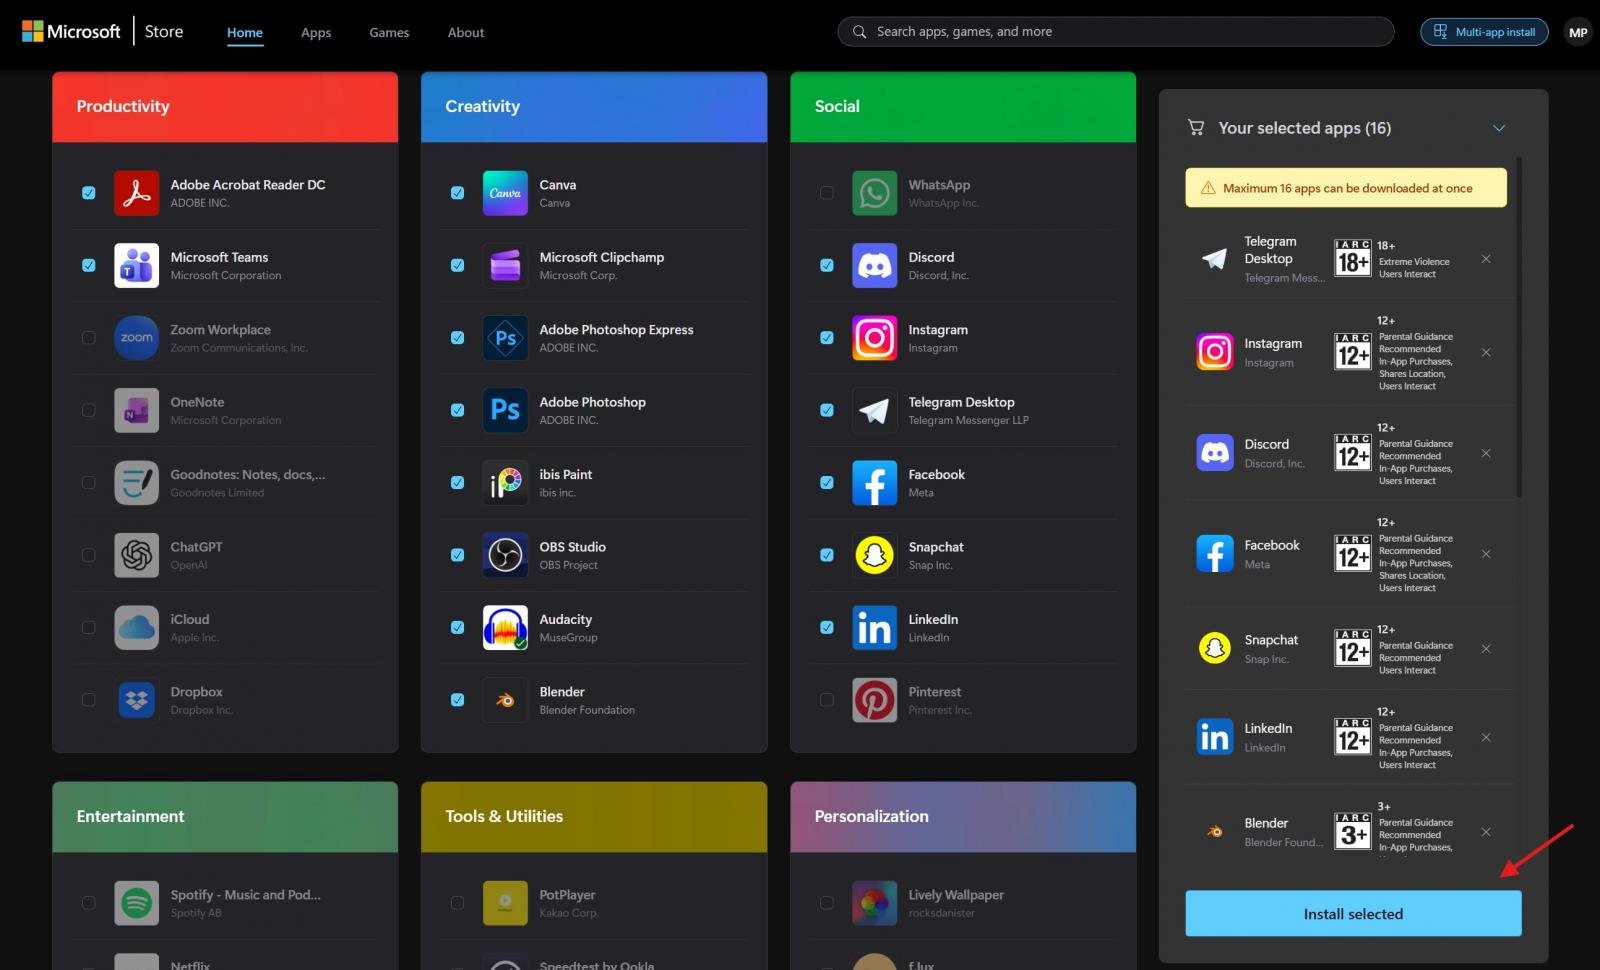The image size is (1600, 970).
Task: Click the ChatGPT app icon
Action: tap(136, 555)
